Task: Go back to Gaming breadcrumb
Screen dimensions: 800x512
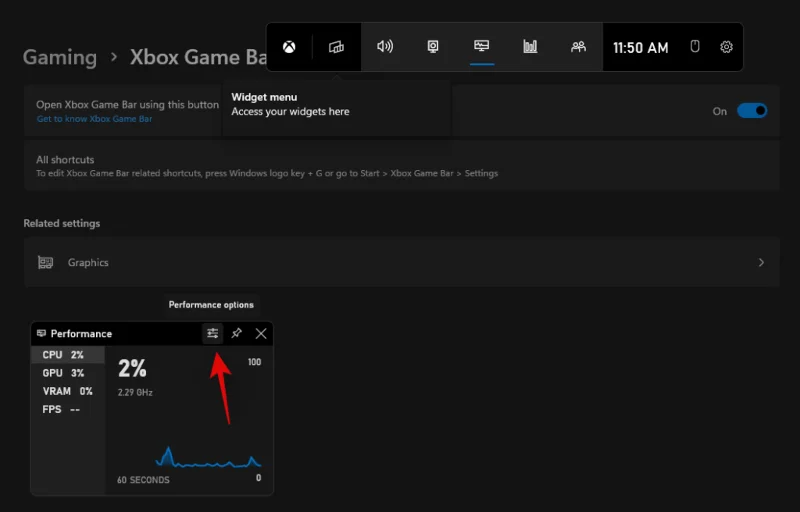Action: point(60,57)
